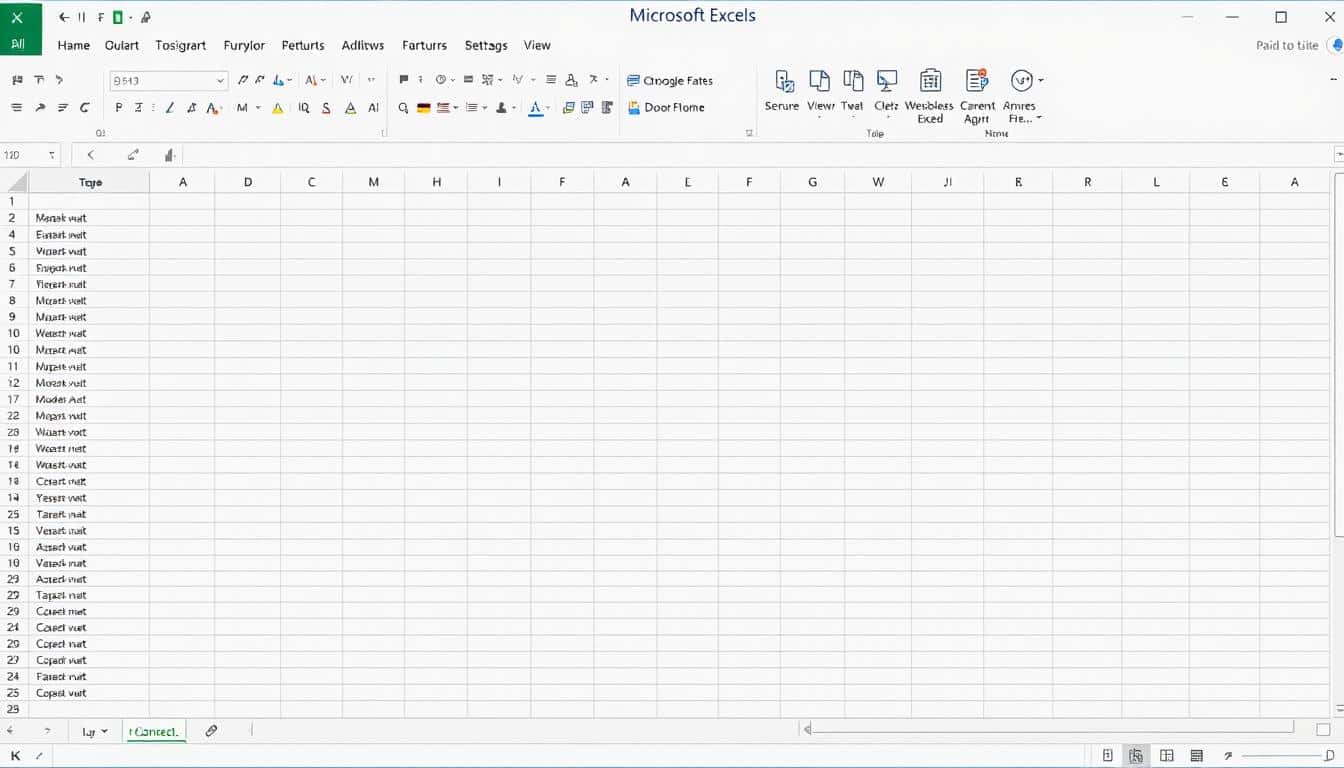Screen dimensions: 1344x768
Task: Click Door Flome button
Action: pos(666,107)
